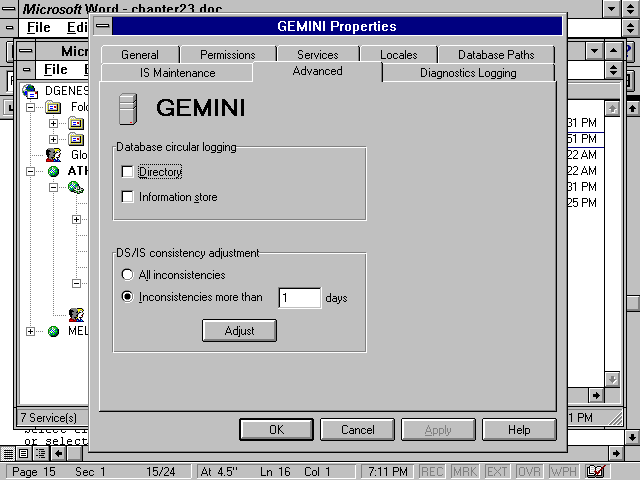The height and width of the screenshot is (480, 640).
Task: Collapse the Fol folder tree node
Action: point(30,107)
